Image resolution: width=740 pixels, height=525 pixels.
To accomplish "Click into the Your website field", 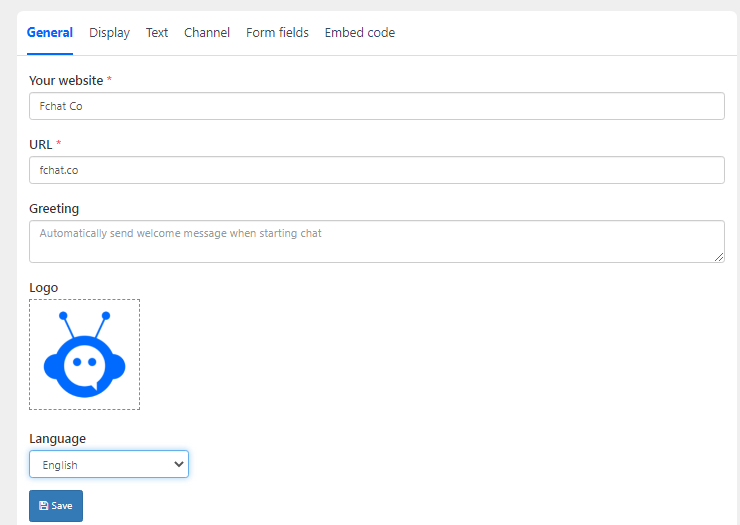I will (x=377, y=106).
